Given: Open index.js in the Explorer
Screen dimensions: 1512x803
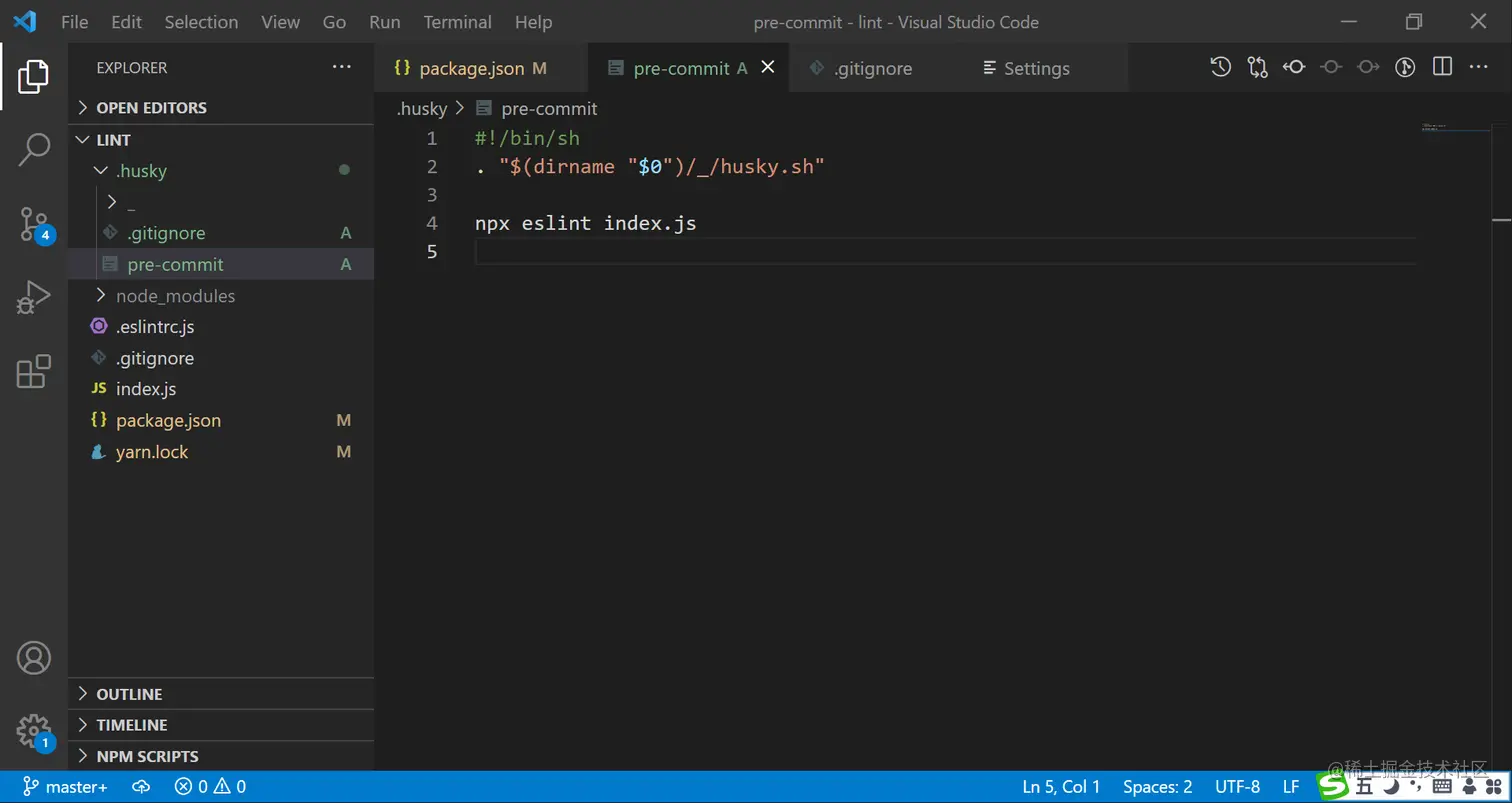Looking at the screenshot, I should point(221,389).
